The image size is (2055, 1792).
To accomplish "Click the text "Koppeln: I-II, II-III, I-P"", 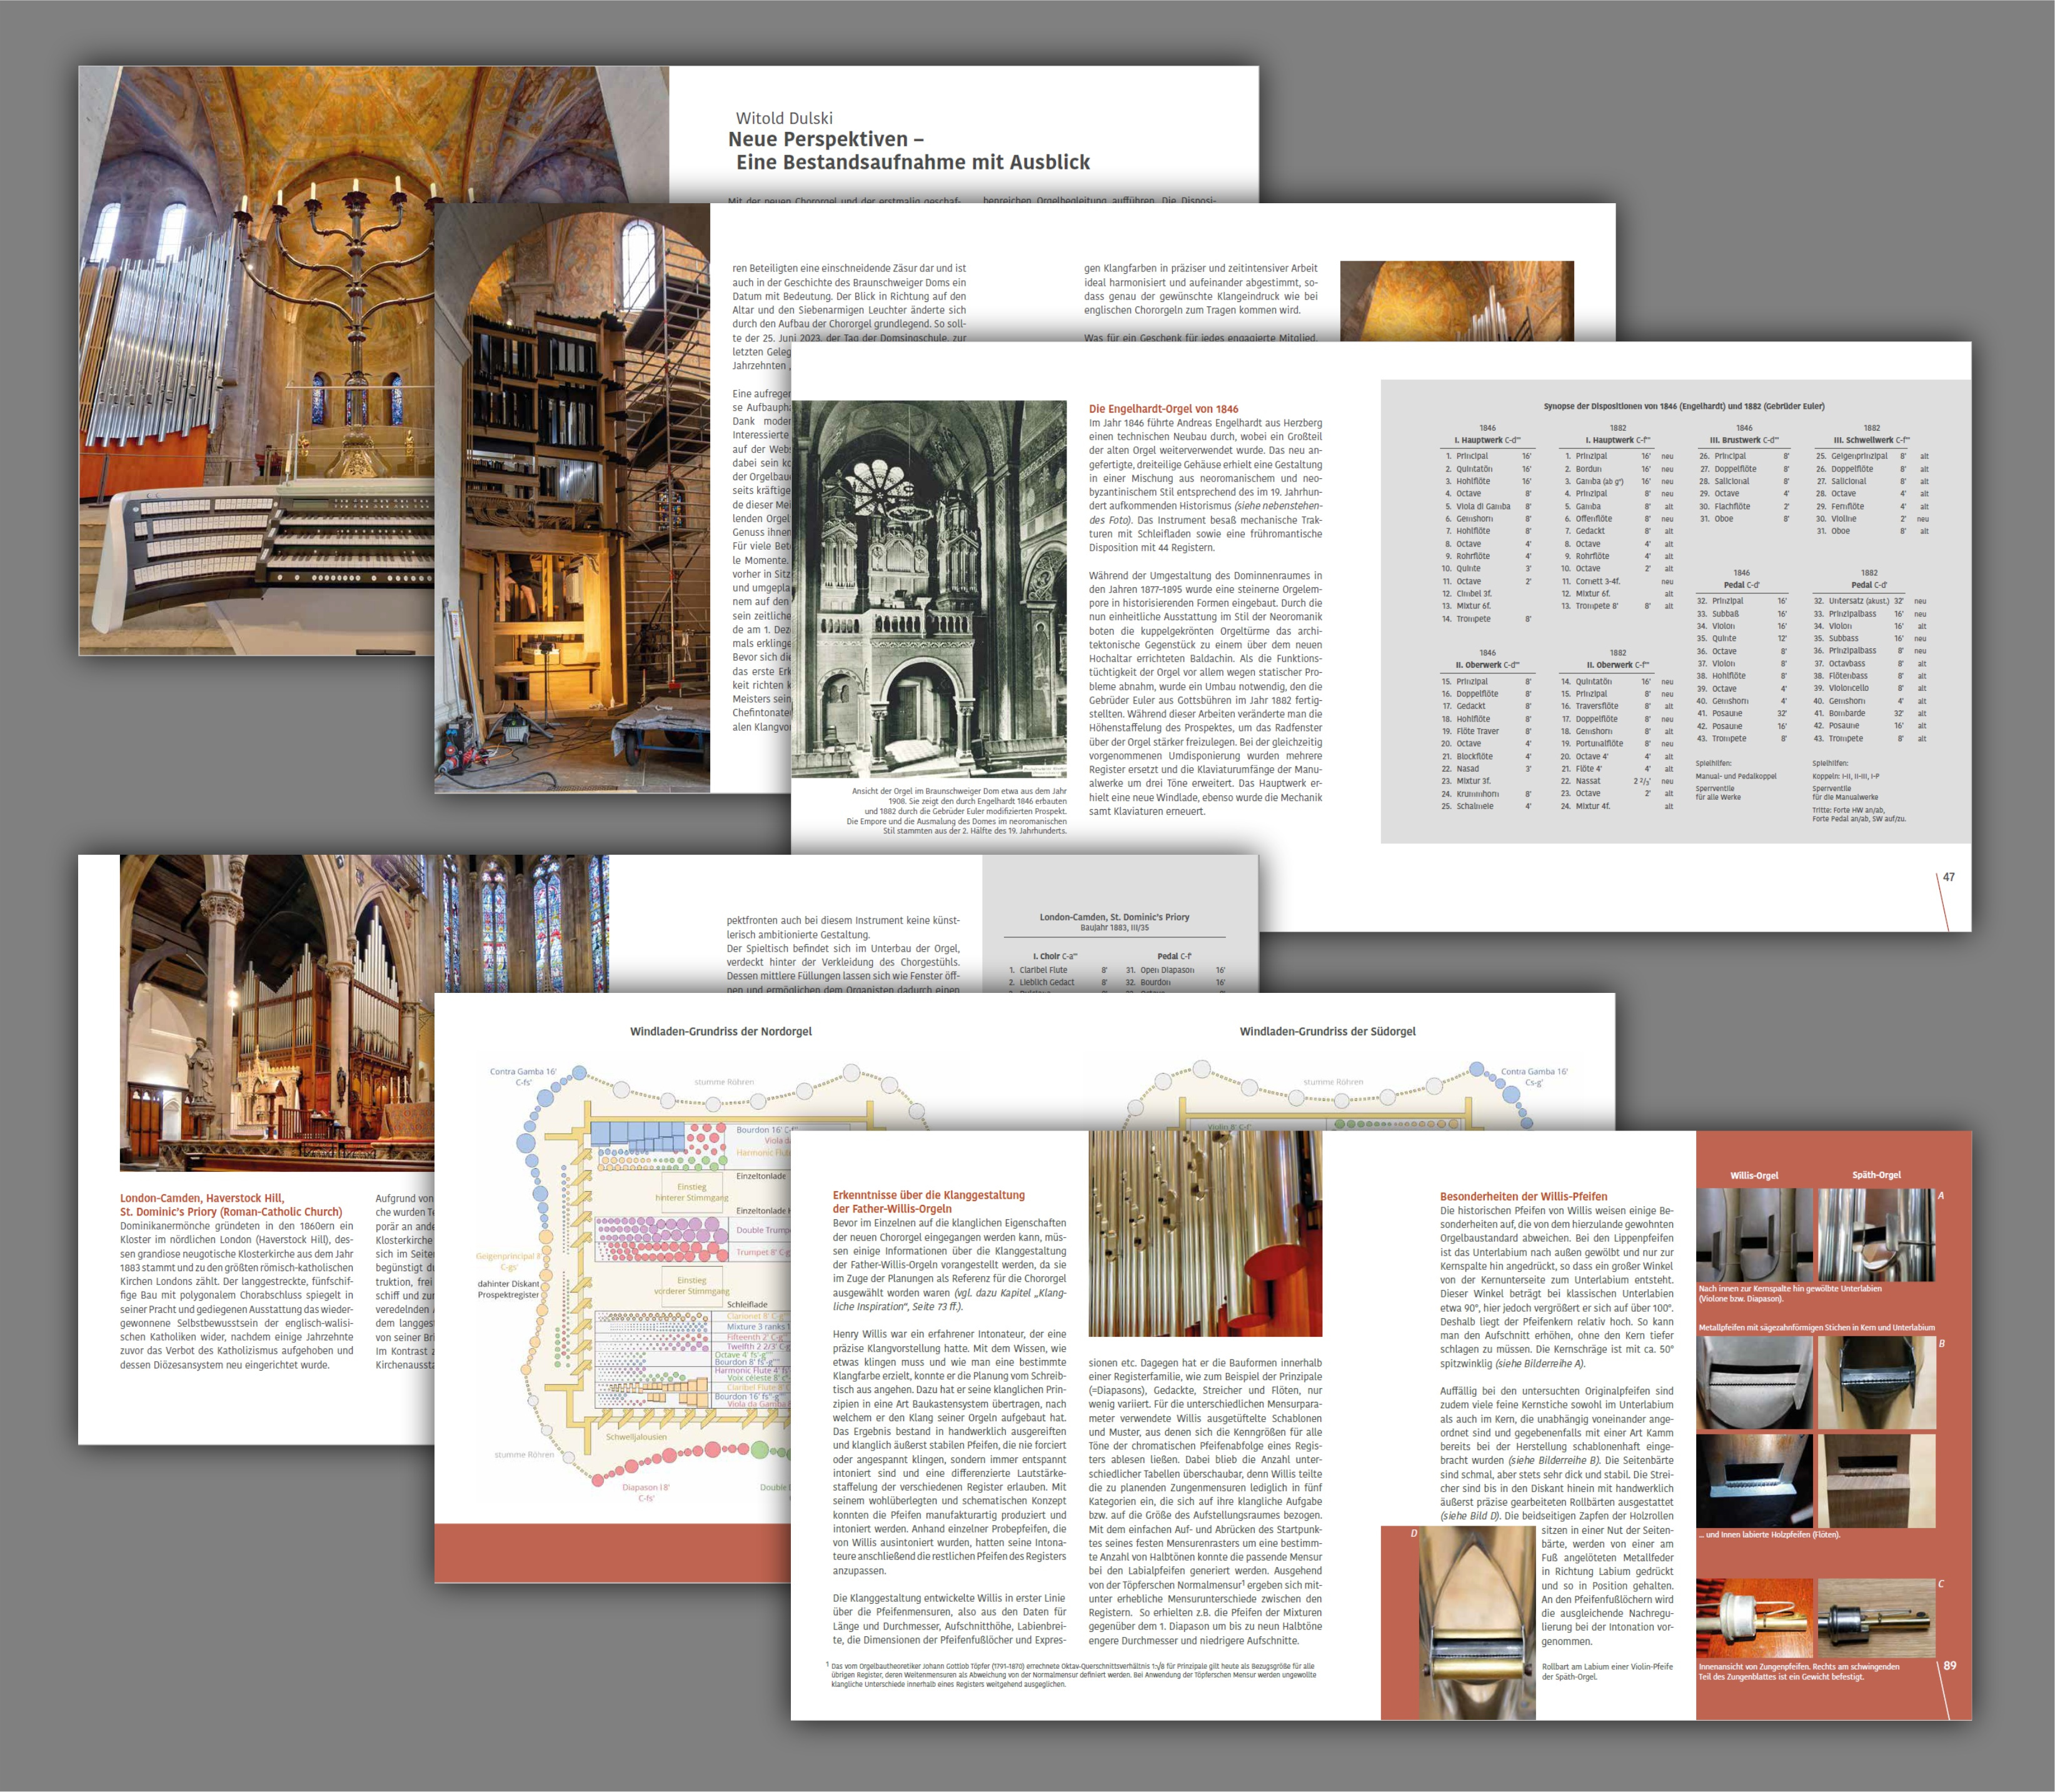I will pos(1846,776).
